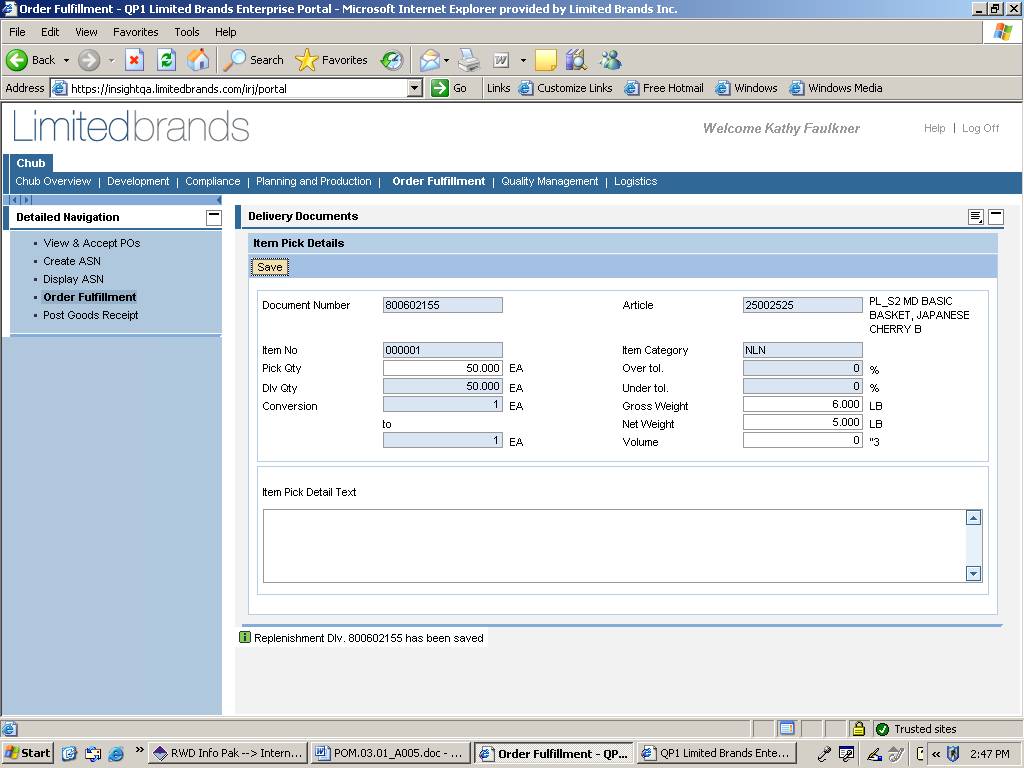Click the Item Pick Detail Text area
The width and height of the screenshot is (1024, 768).
coord(614,546)
